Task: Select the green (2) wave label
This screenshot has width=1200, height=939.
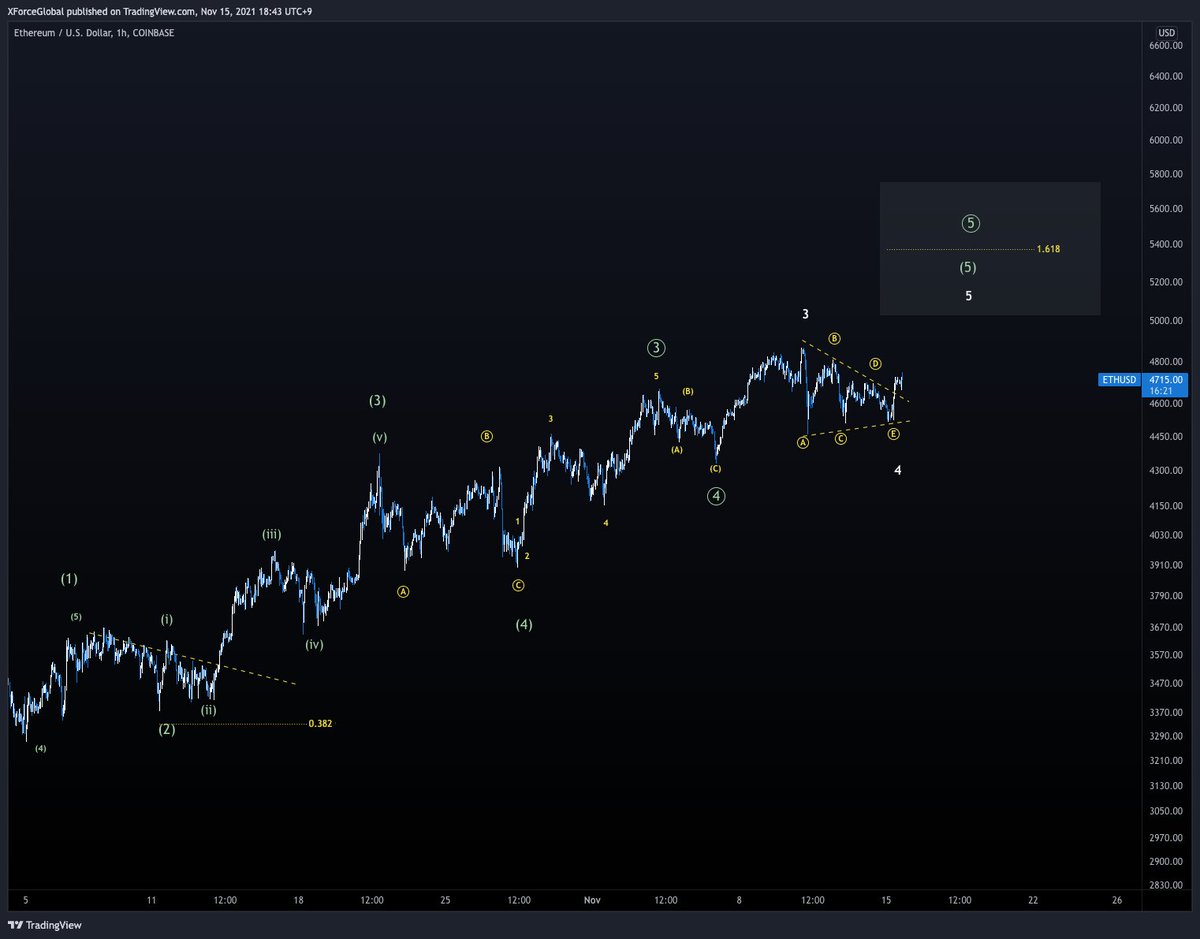Action: [x=167, y=729]
